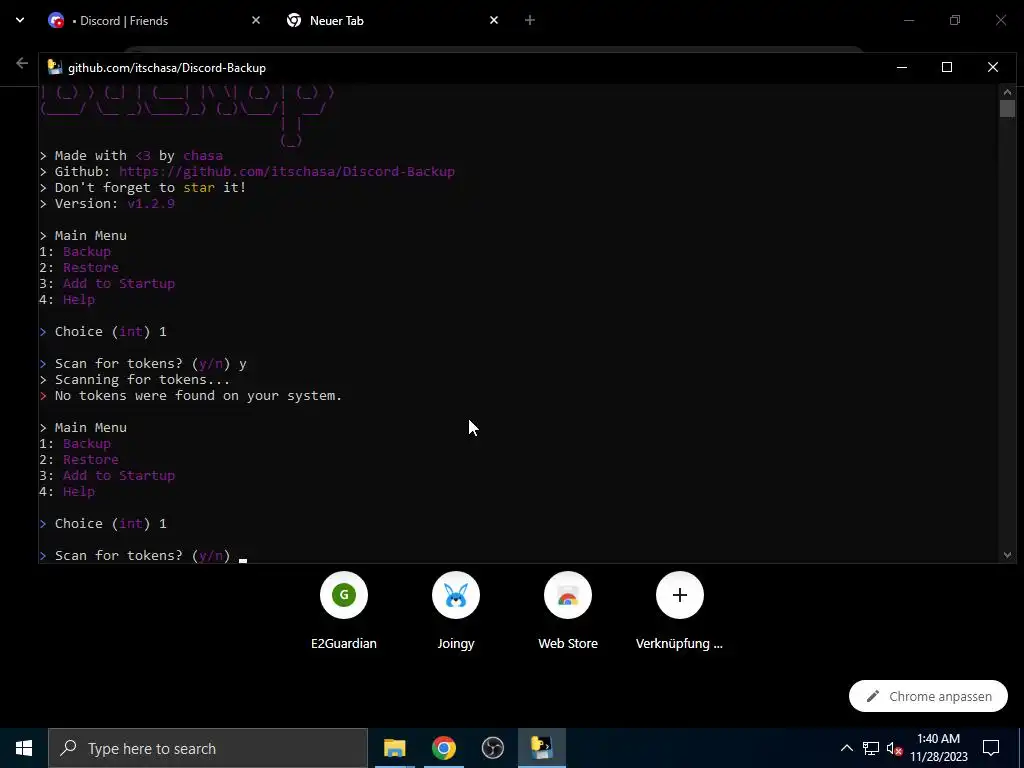Click console scrollbar up arrow
1024x768 pixels.
[1007, 92]
